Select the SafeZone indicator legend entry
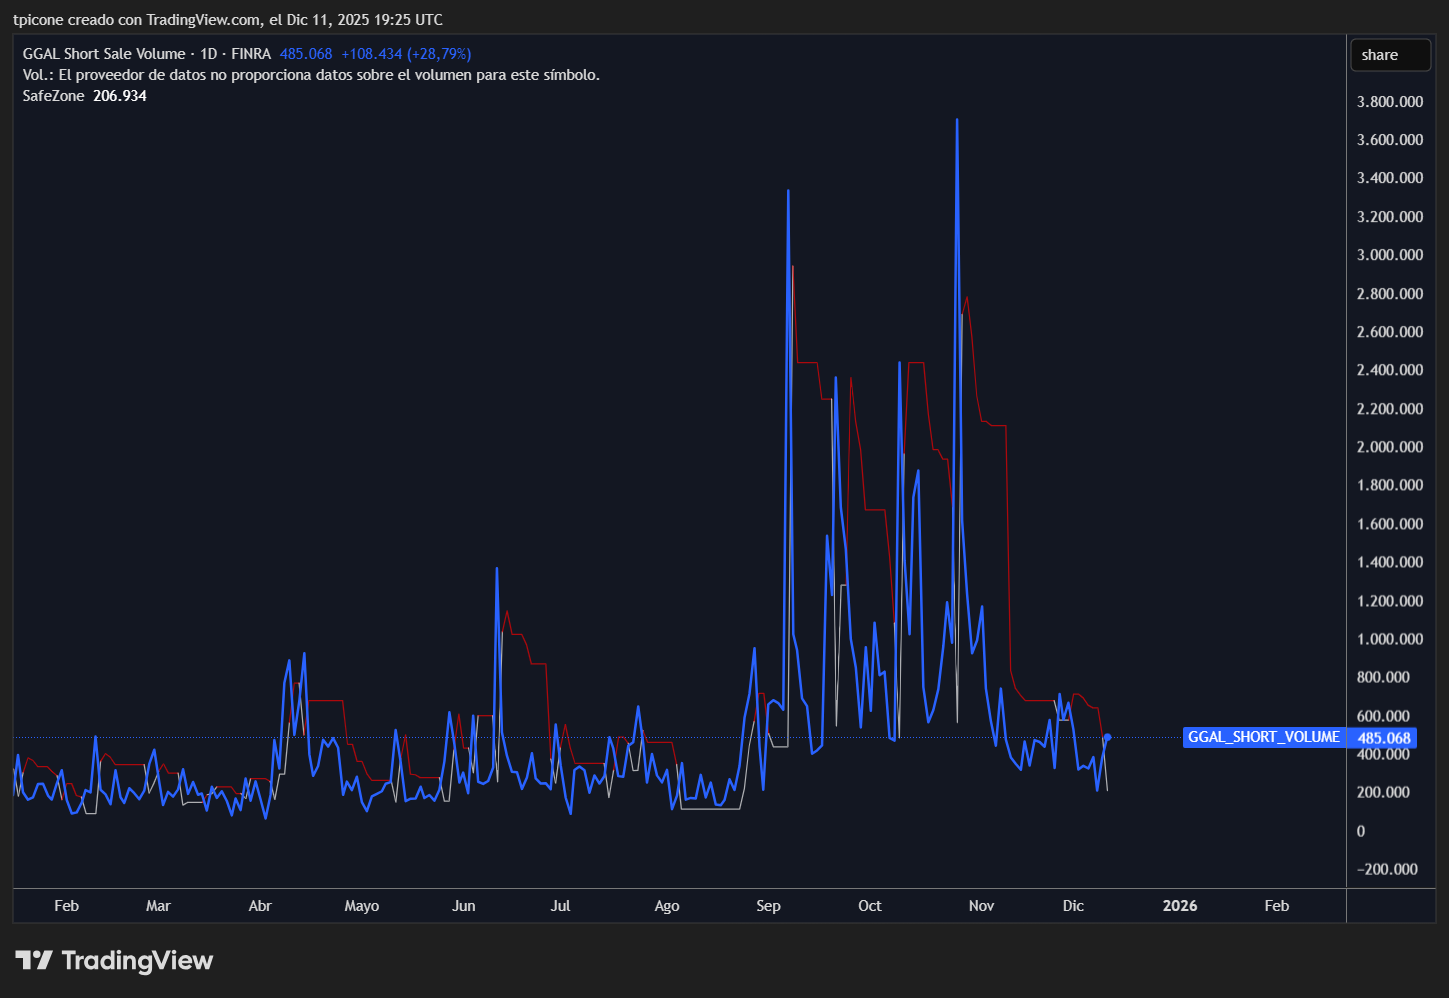This screenshot has width=1449, height=998. (x=52, y=95)
